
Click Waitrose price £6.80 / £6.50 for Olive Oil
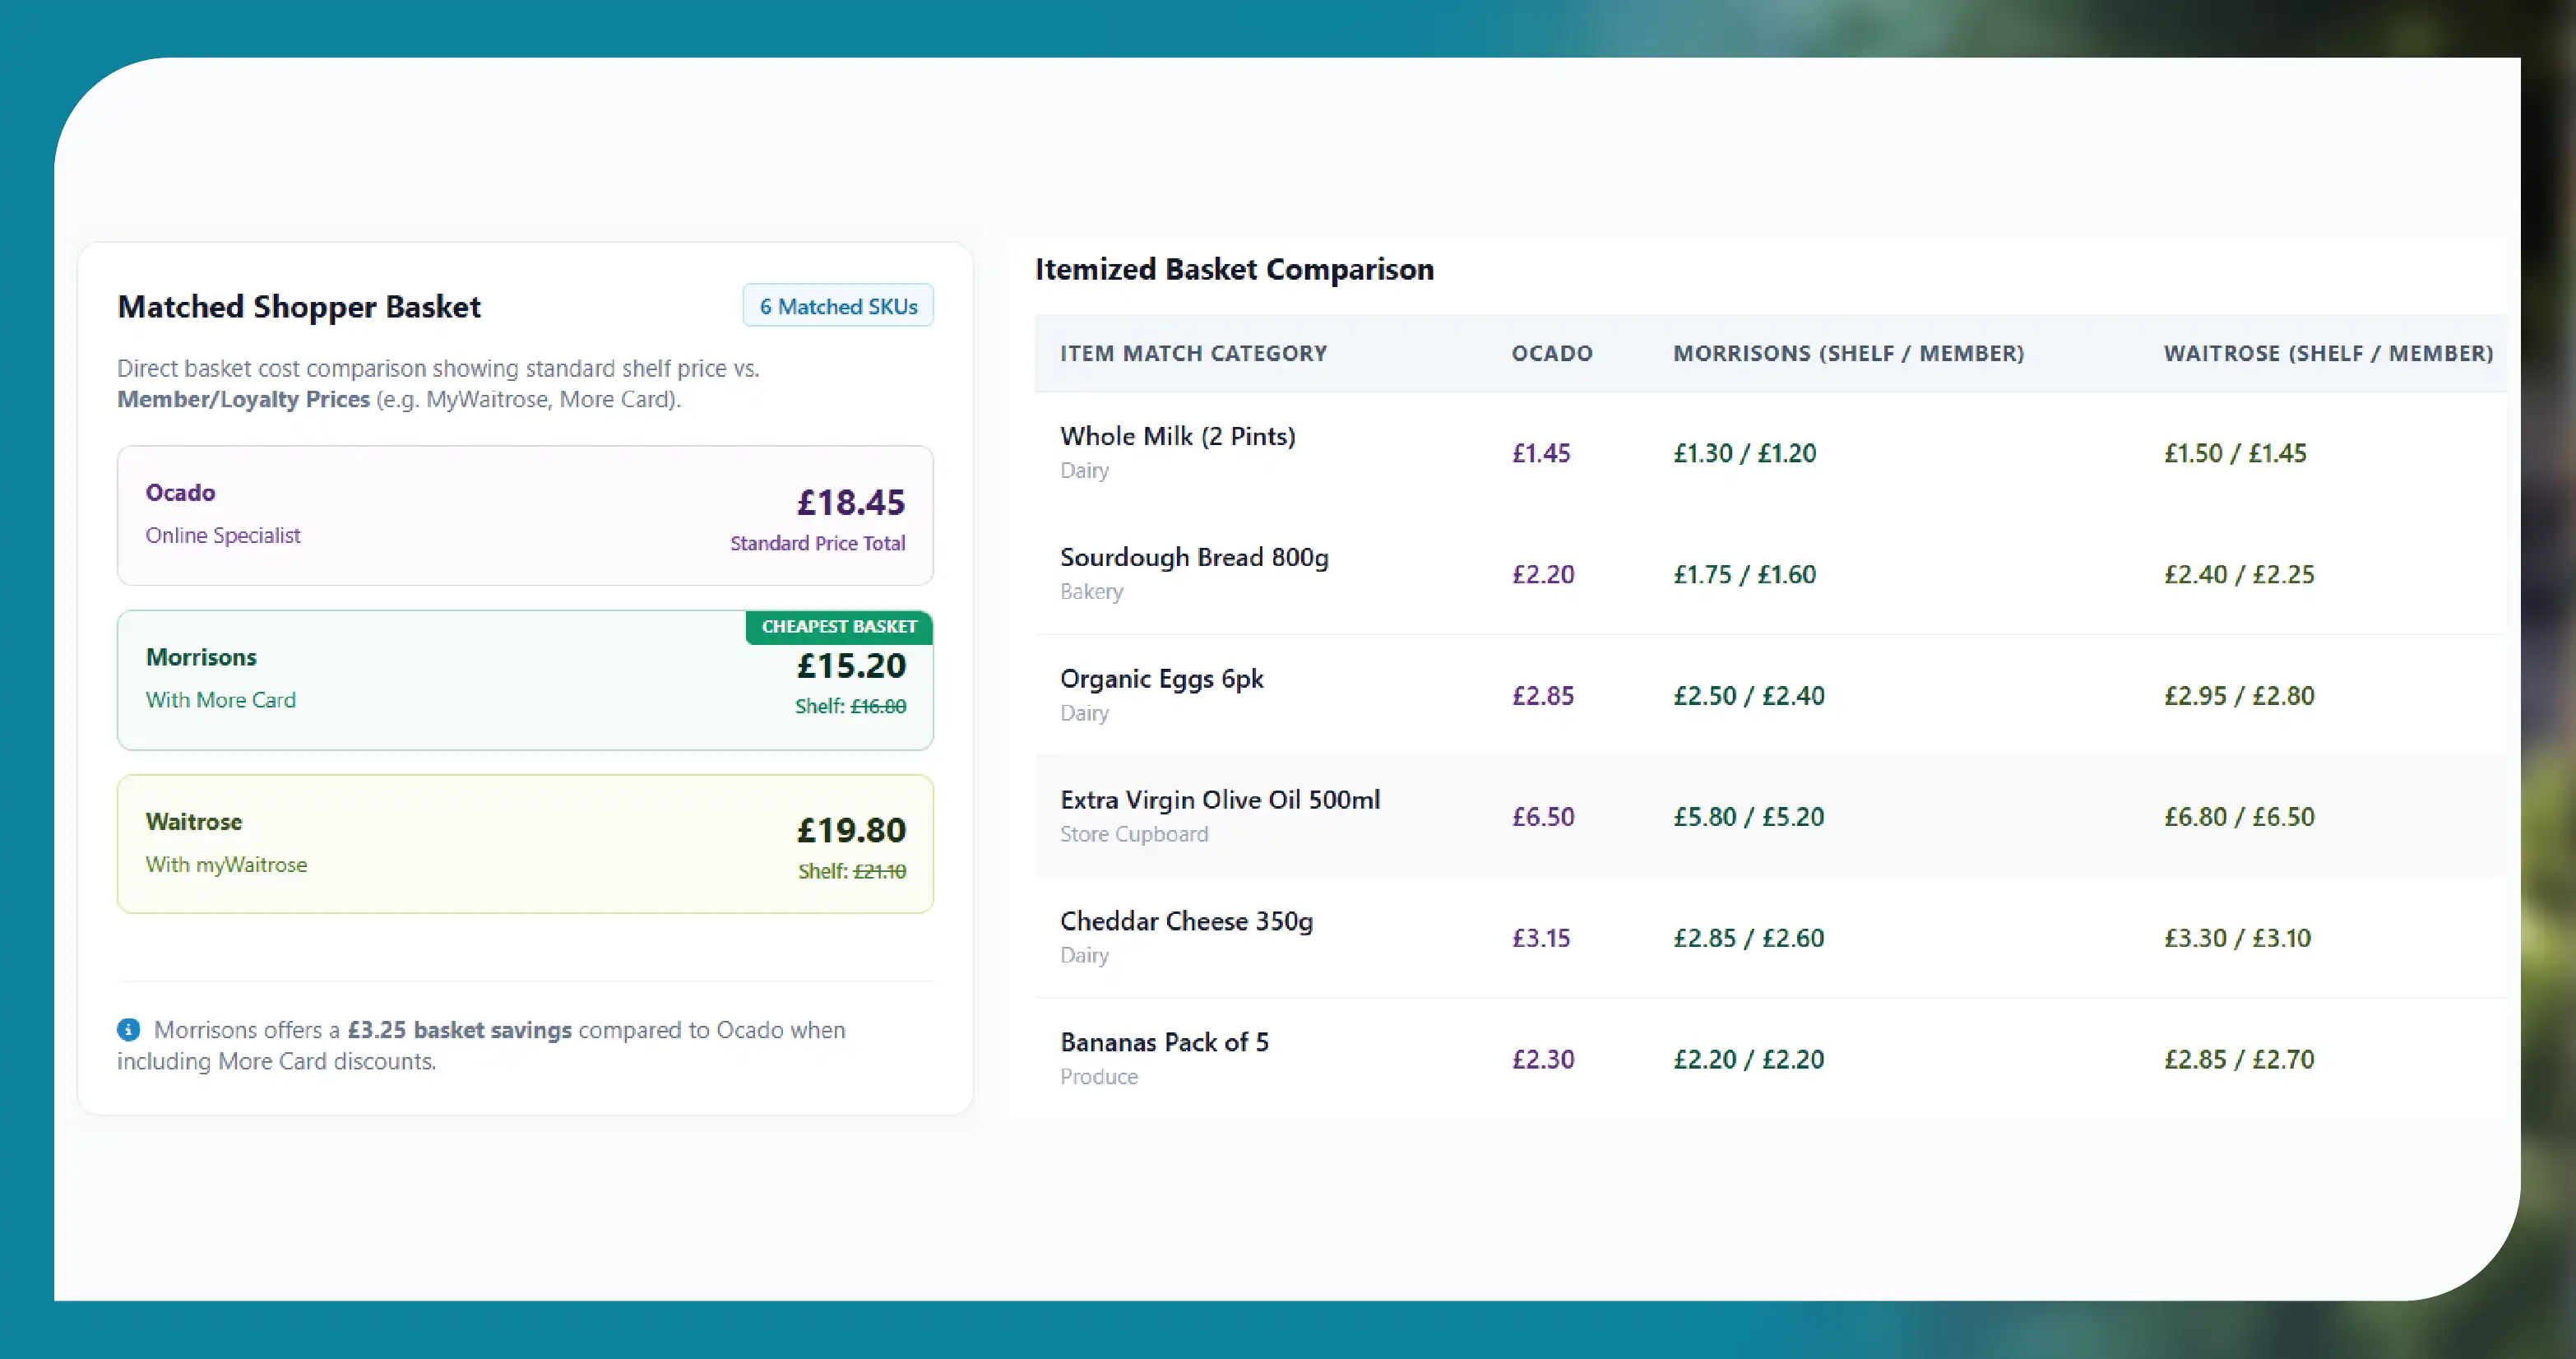(x=2239, y=816)
